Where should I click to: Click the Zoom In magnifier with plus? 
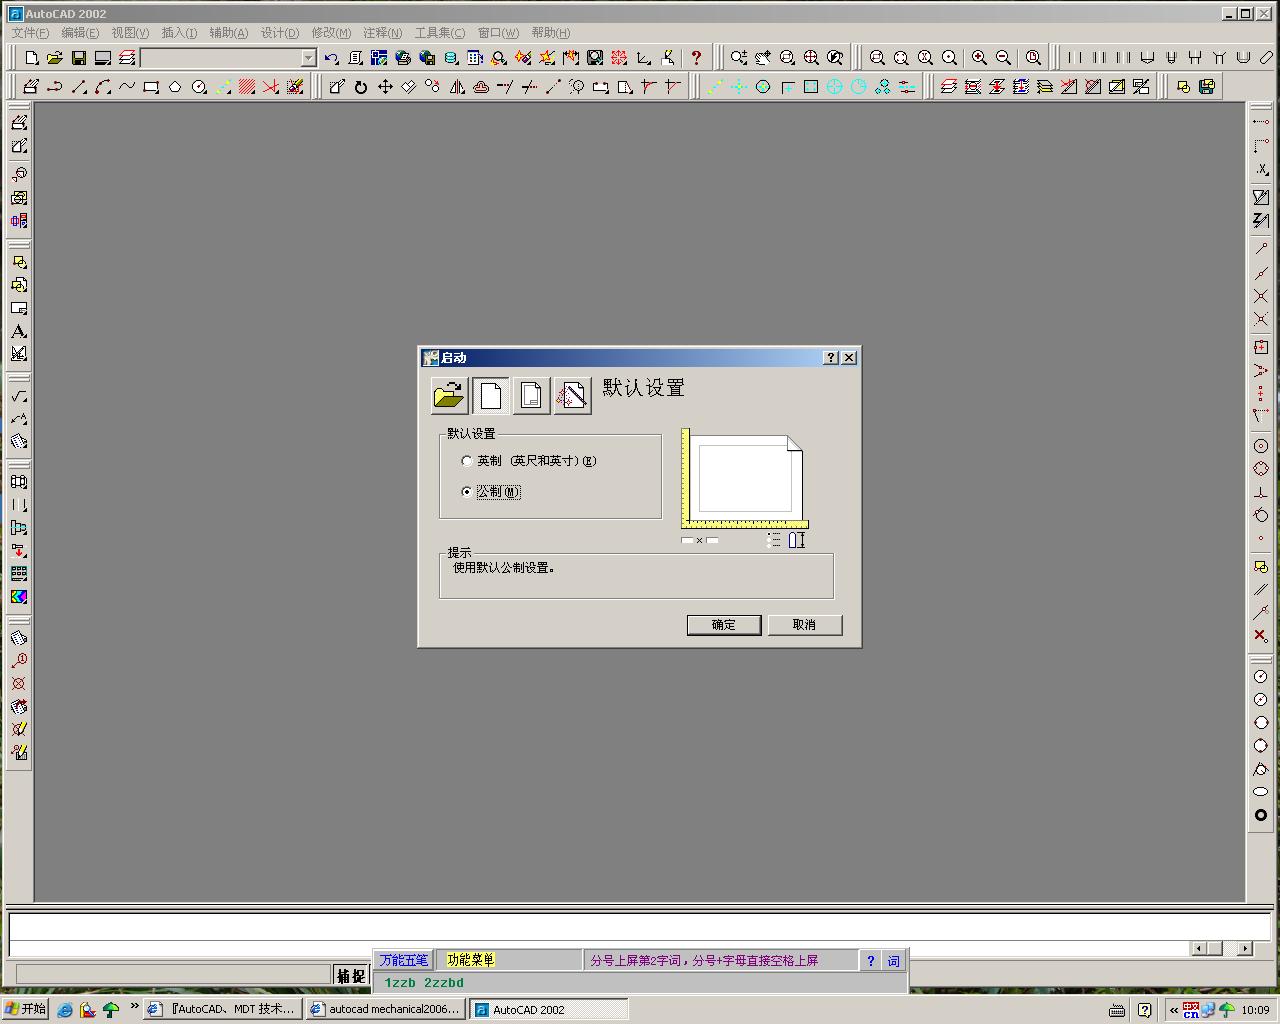coord(980,58)
